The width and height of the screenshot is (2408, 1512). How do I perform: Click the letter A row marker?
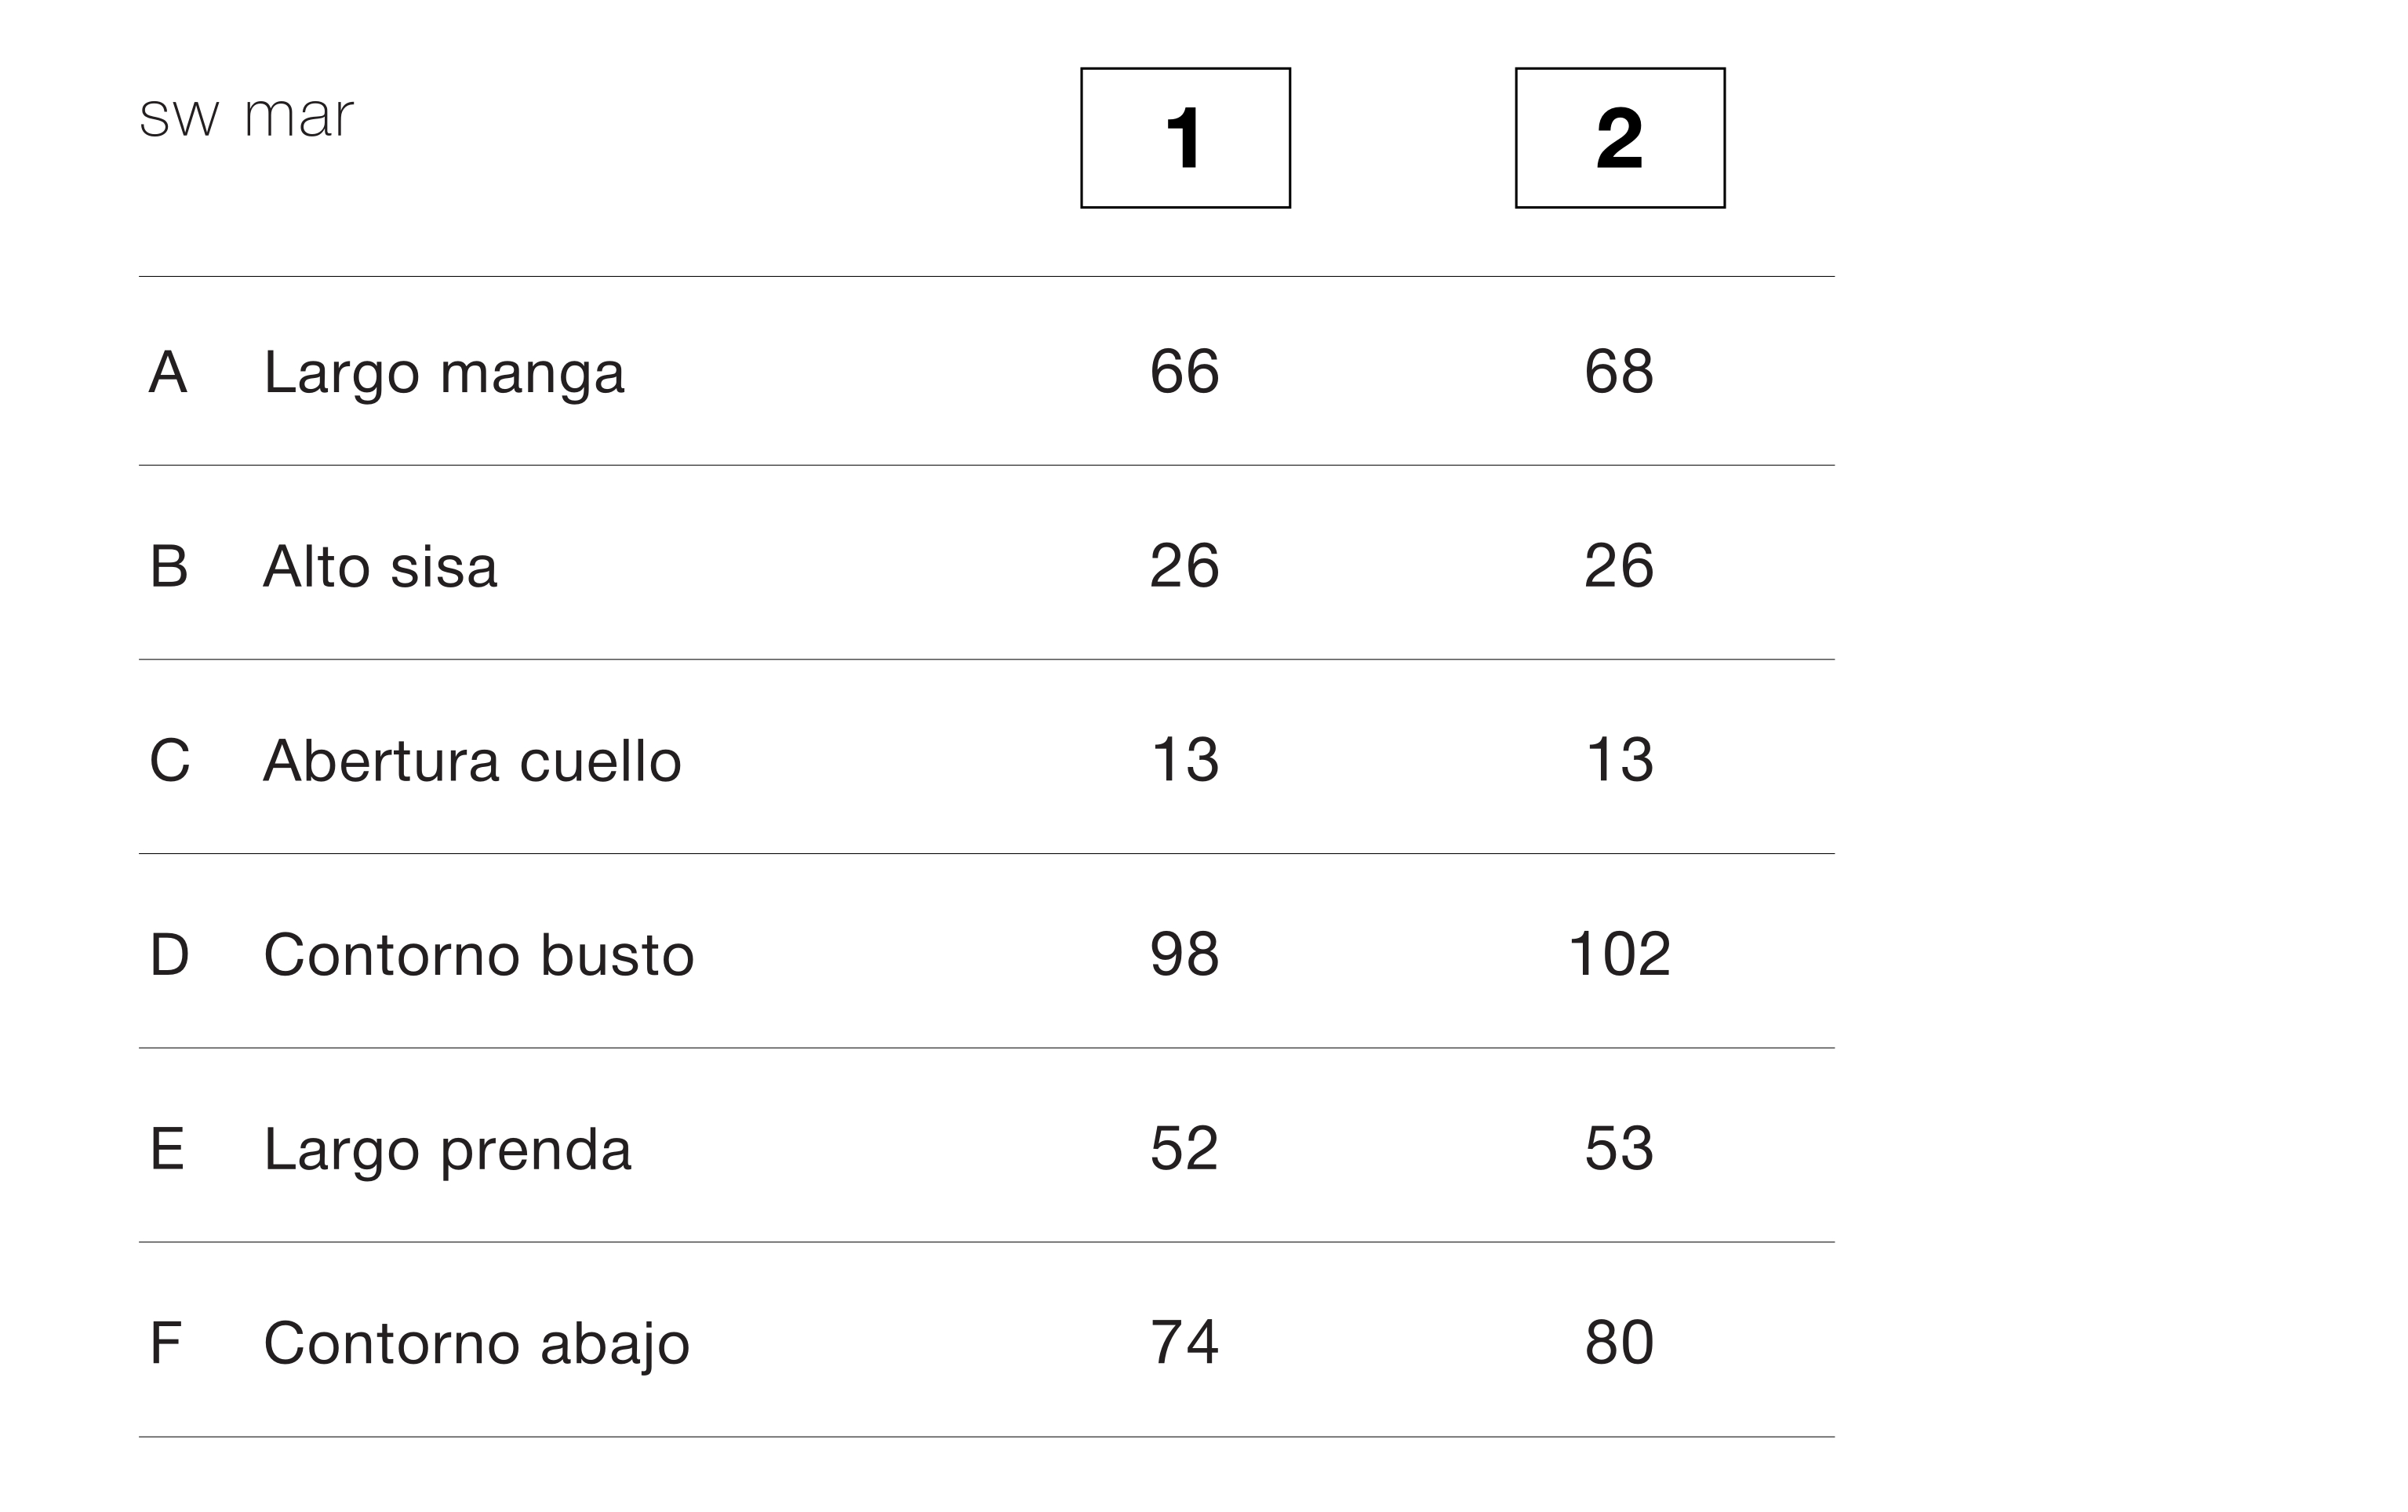click(x=168, y=373)
